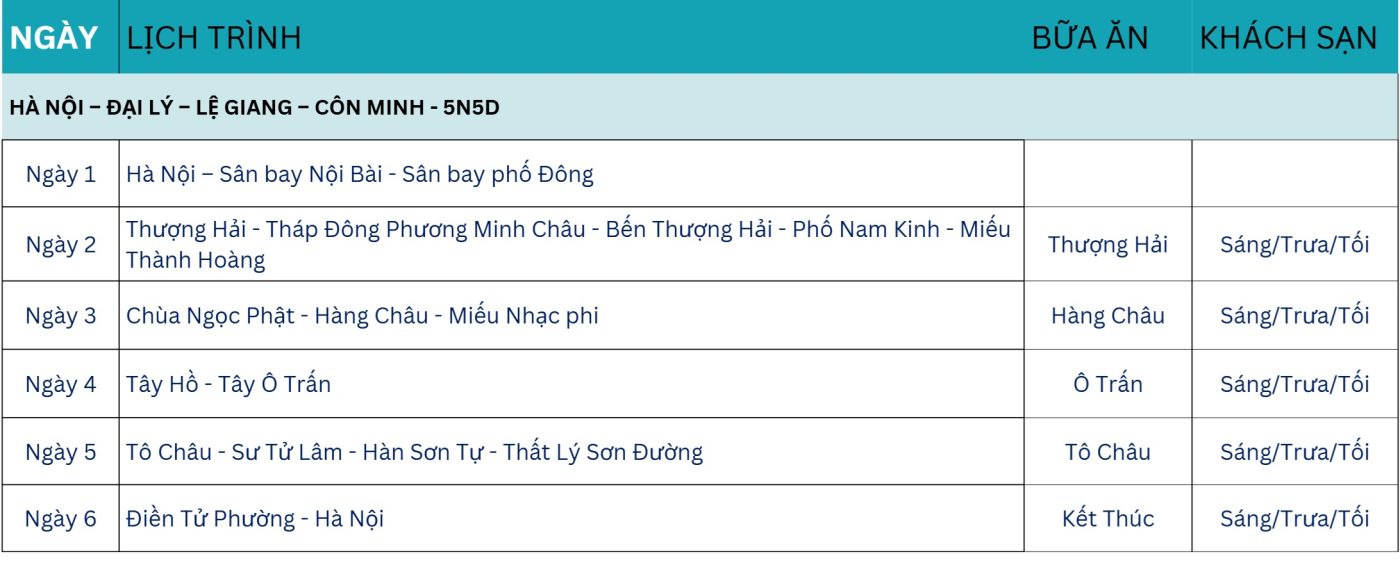Screen dimensions: 1400x579
Task: Click the Thượng Hải meal cell
Action: 1108,244
